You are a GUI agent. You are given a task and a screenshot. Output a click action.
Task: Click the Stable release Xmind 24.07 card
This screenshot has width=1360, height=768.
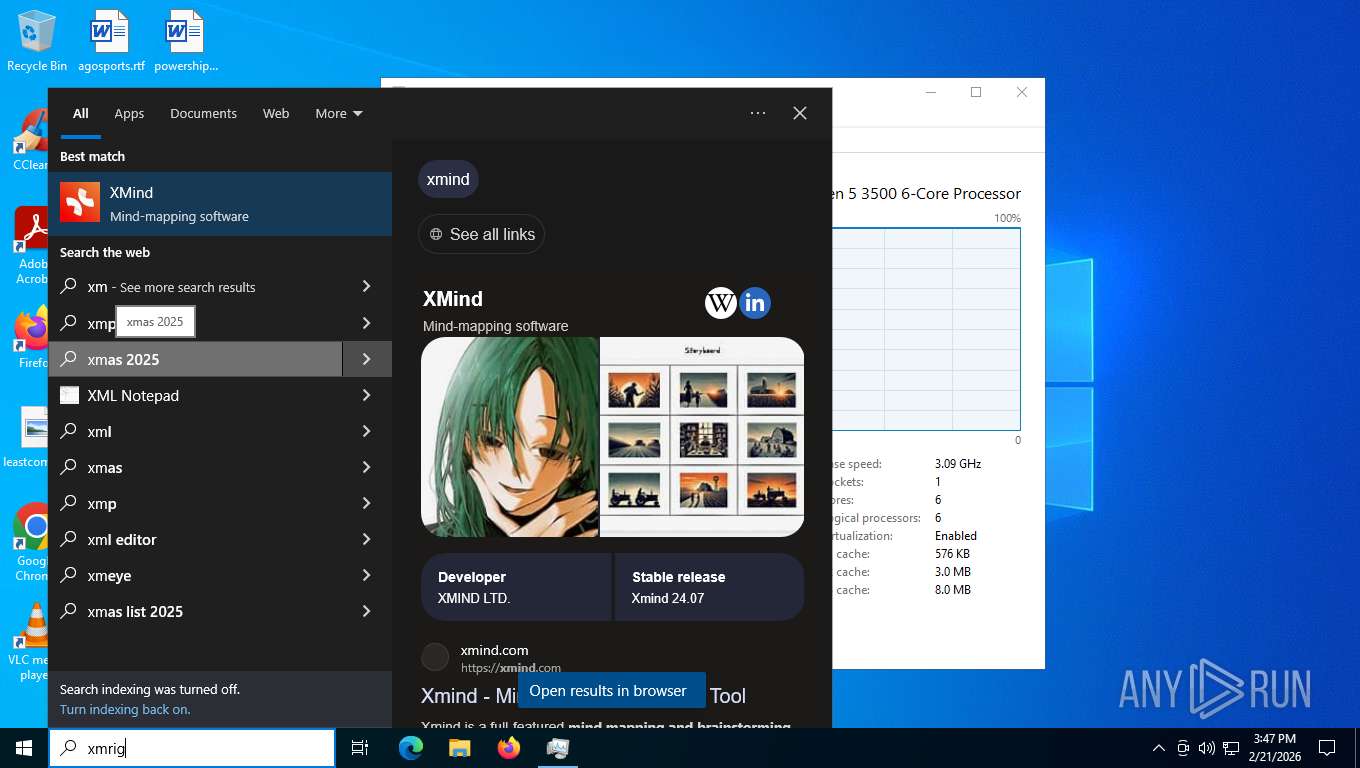pos(709,587)
